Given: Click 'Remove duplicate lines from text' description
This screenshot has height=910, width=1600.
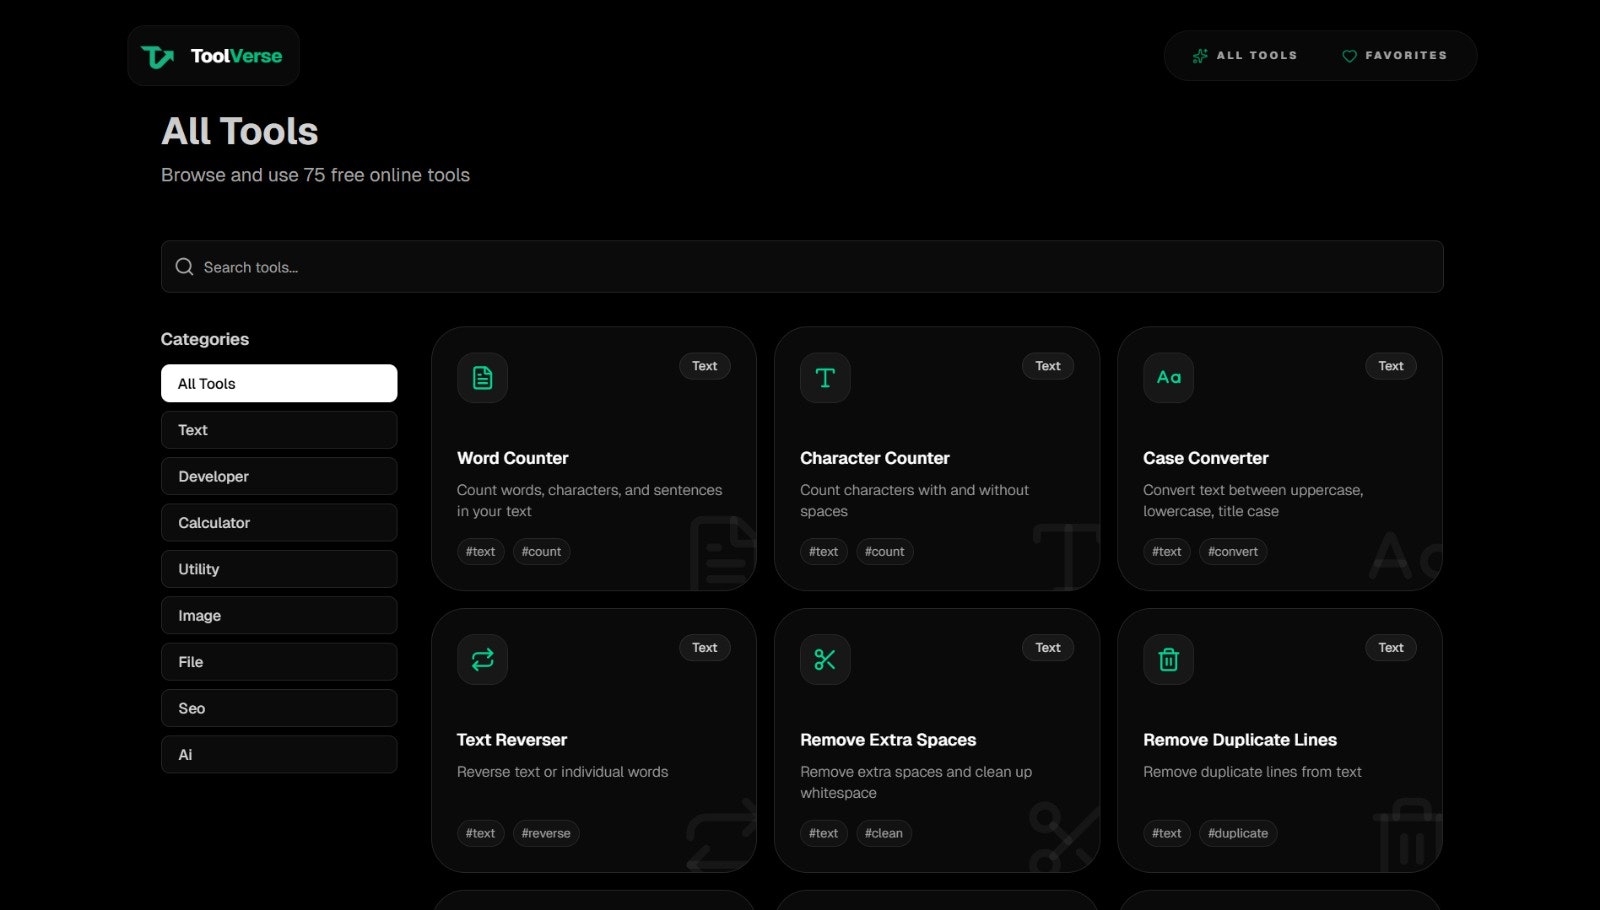Looking at the screenshot, I should [1252, 772].
